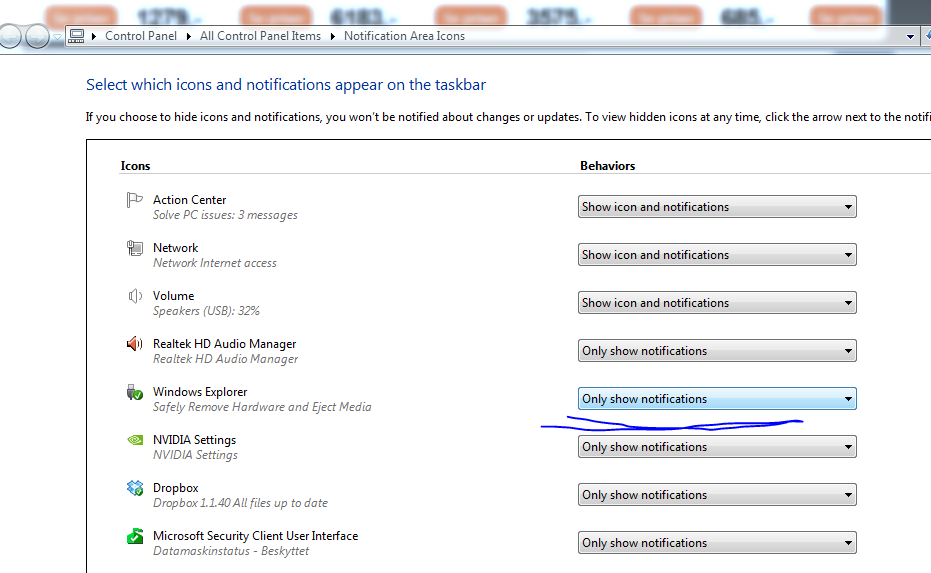Go forward using the Forward arrow button
This screenshot has height=573, width=931.
click(x=37, y=37)
